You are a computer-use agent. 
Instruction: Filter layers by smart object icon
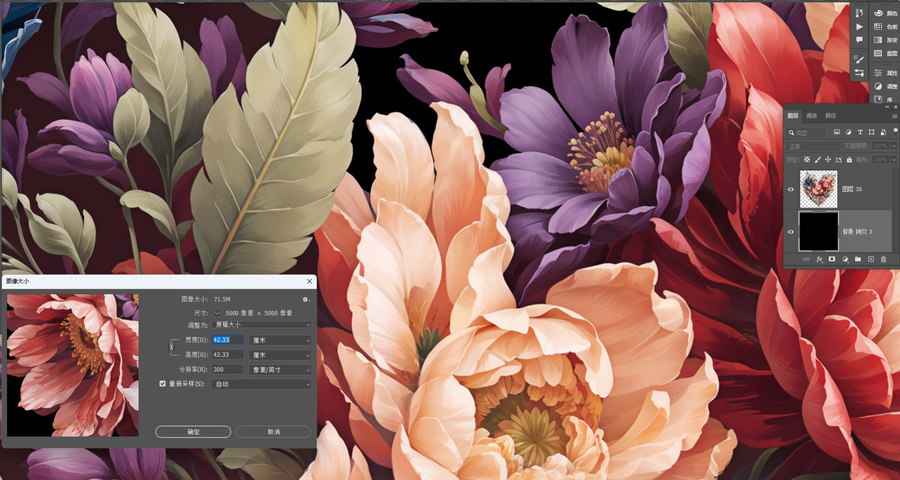click(x=883, y=132)
